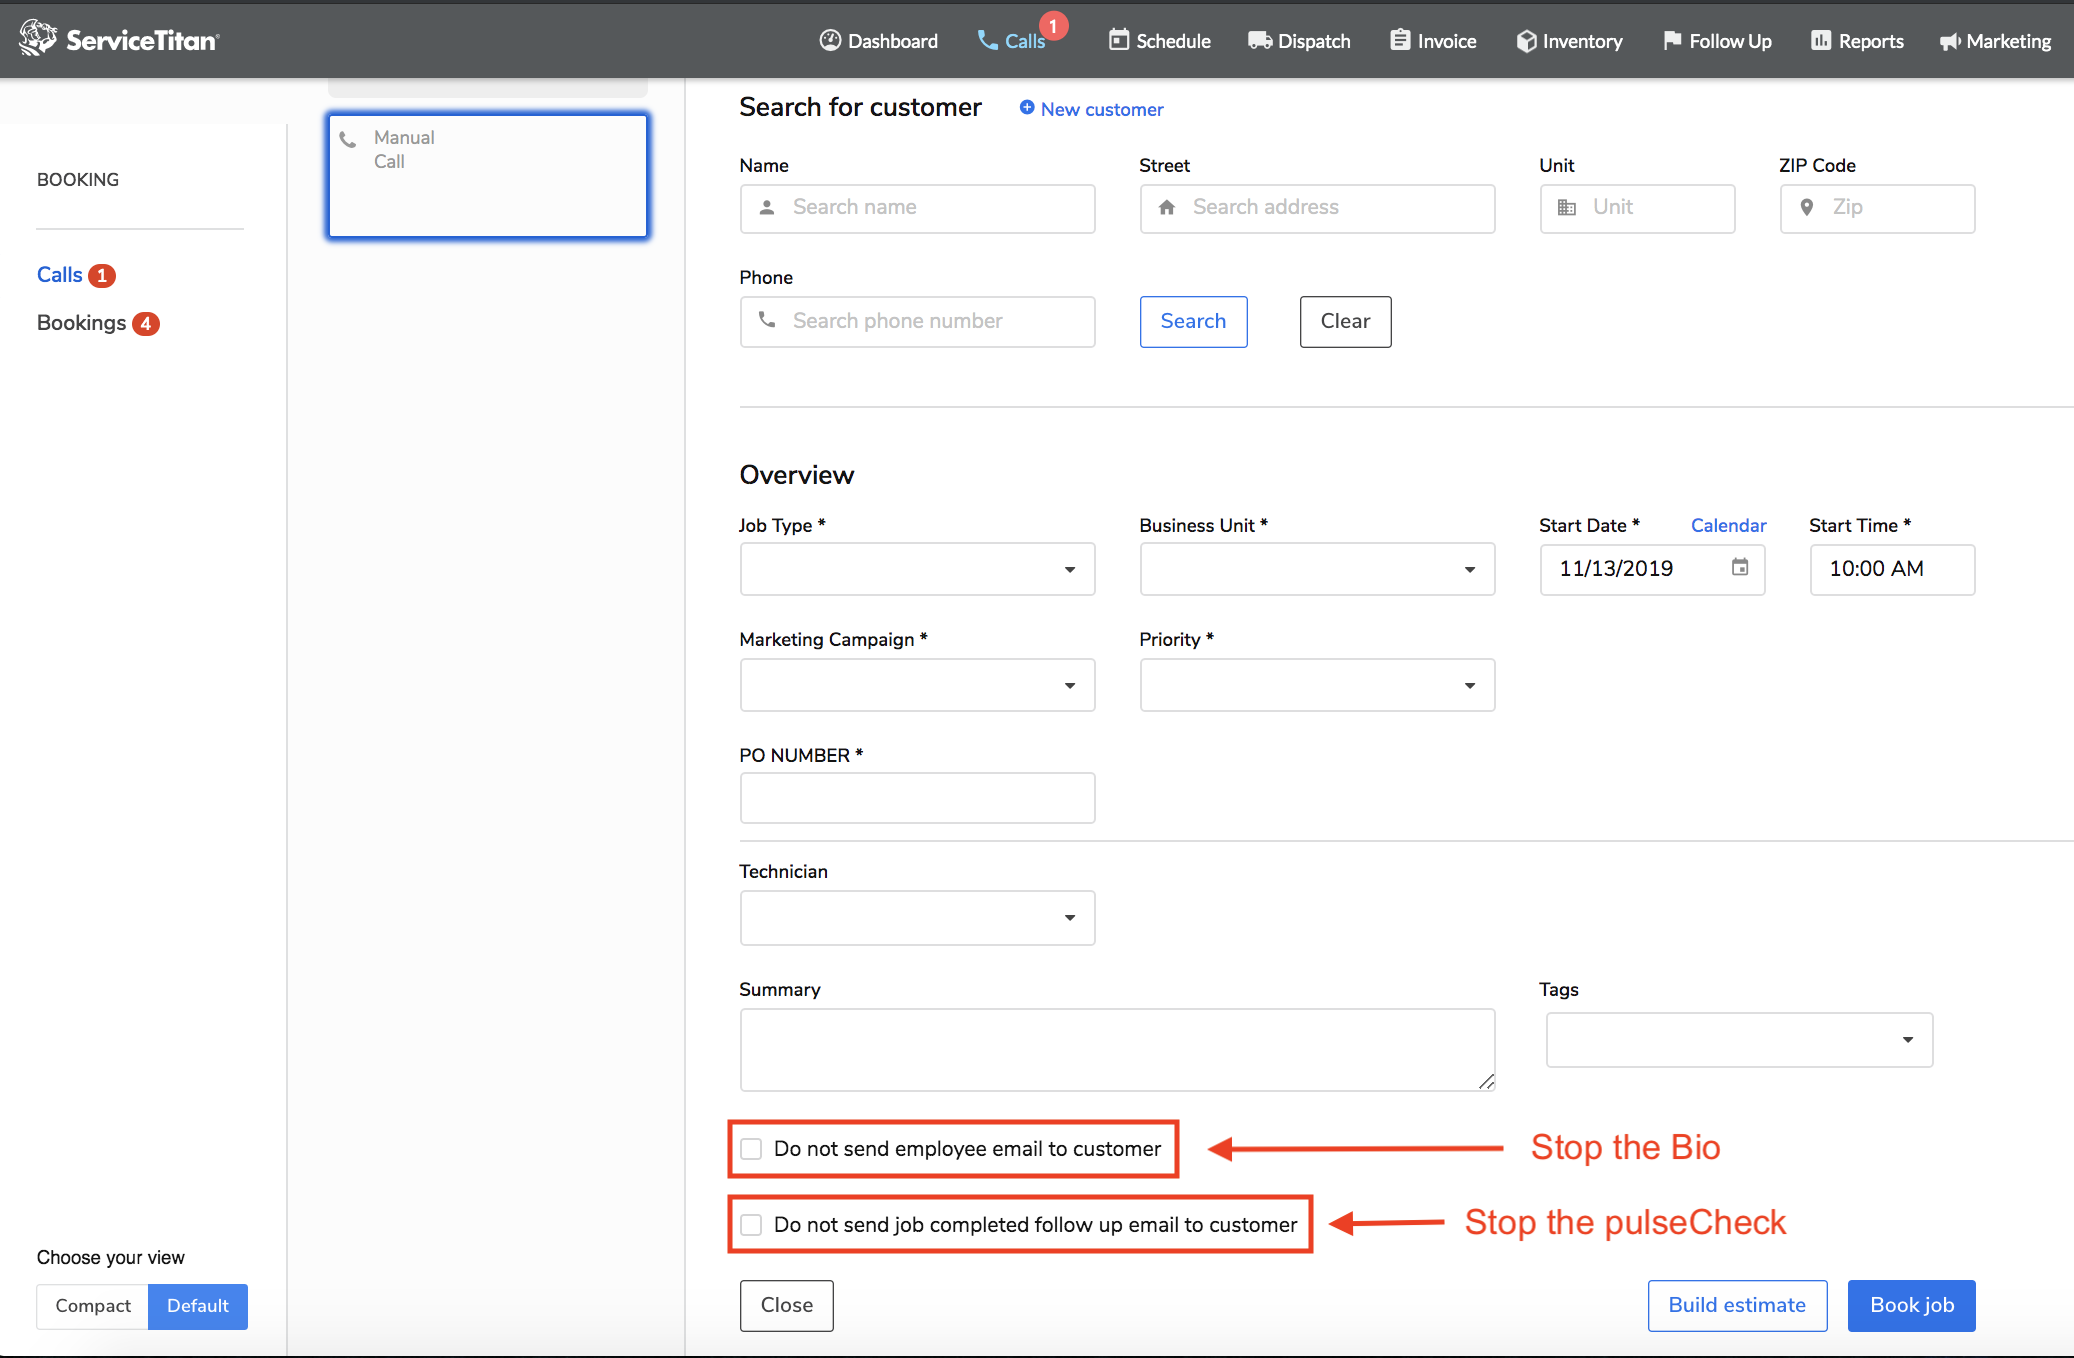This screenshot has width=2074, height=1358.
Task: Click the Marketing megaphone icon
Action: (x=1949, y=41)
